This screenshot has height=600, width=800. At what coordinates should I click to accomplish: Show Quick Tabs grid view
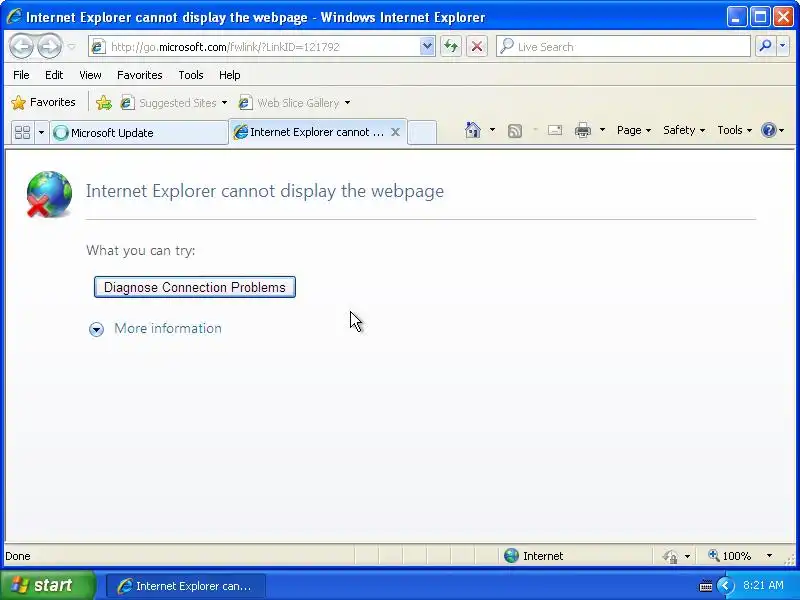click(22, 133)
